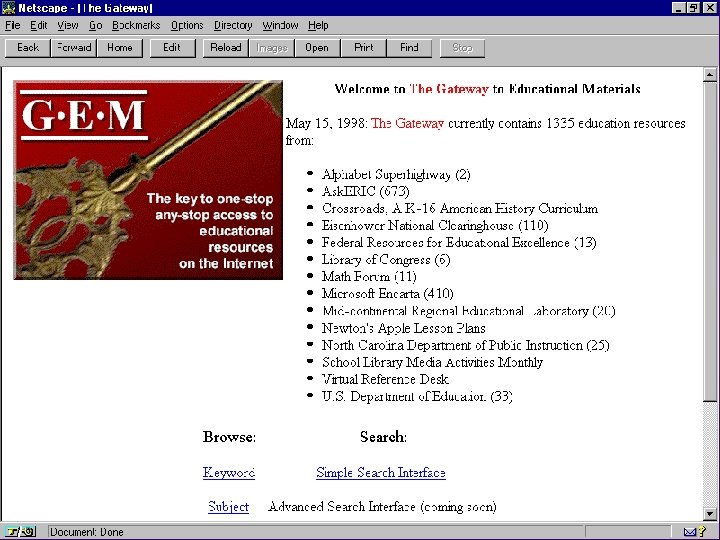The height and width of the screenshot is (540, 720).
Task: Click the Edit toolbar button
Action: [x=172, y=48]
